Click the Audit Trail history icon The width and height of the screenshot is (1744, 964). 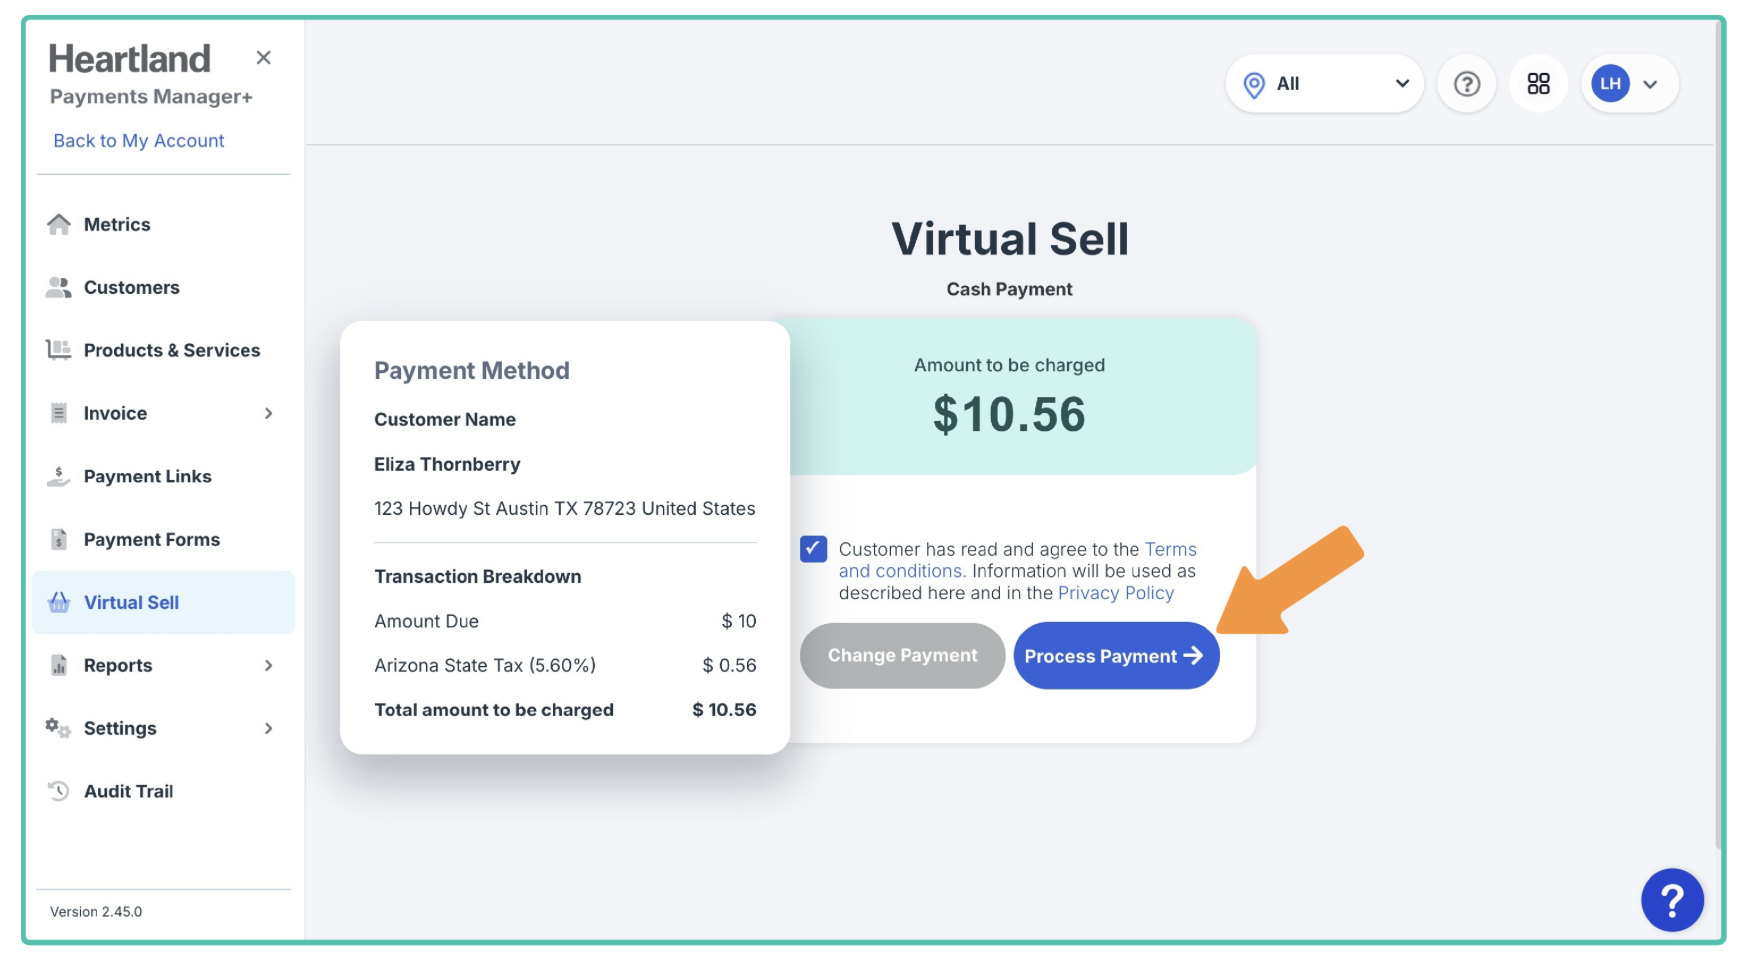[59, 791]
